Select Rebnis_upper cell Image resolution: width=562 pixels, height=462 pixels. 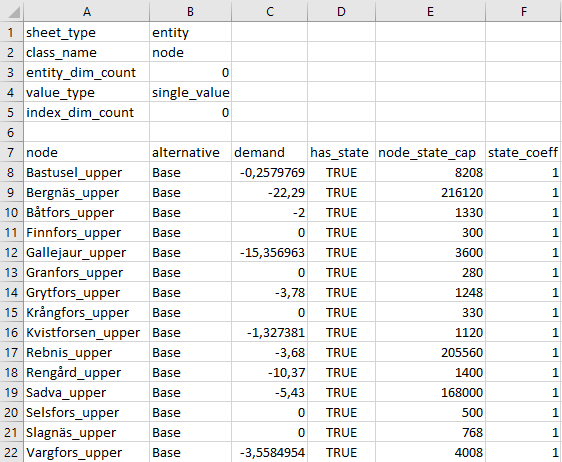(87, 353)
